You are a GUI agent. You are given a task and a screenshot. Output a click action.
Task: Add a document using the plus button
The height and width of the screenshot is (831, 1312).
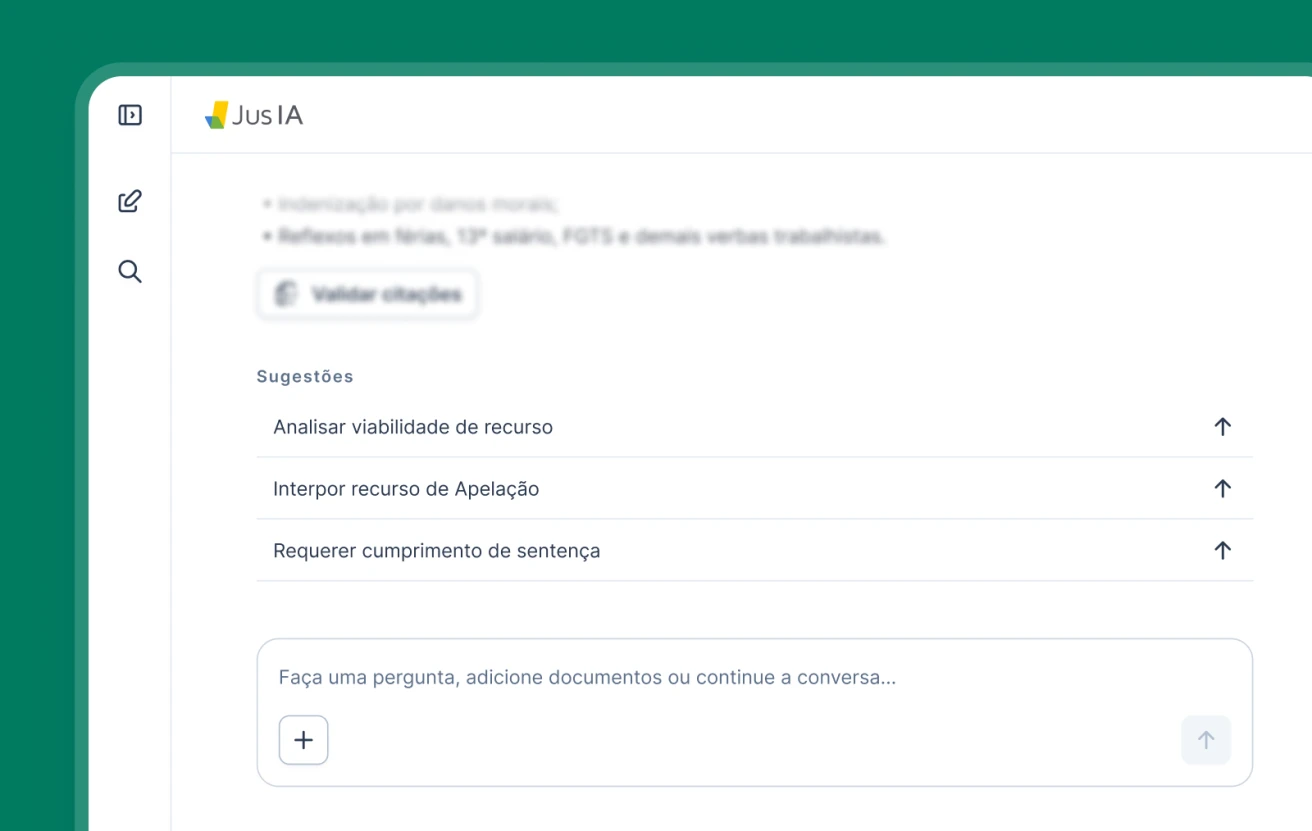(x=304, y=740)
